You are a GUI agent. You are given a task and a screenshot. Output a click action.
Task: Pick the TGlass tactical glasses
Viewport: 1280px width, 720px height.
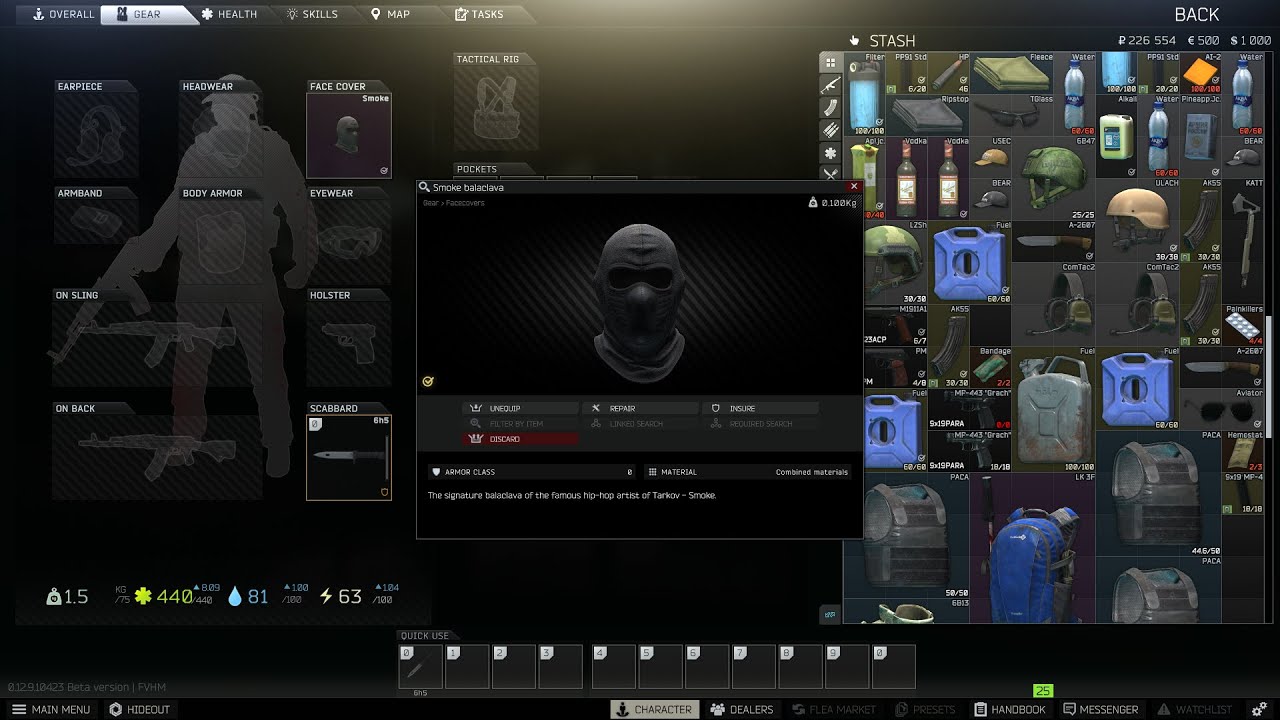pyautogui.click(x=1012, y=115)
